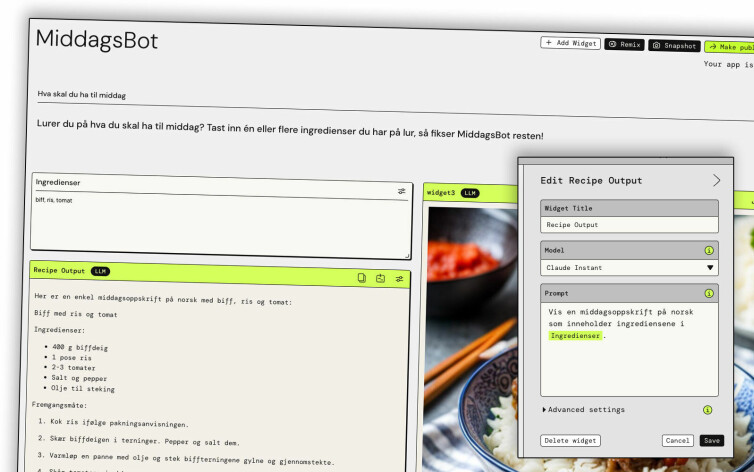The height and width of the screenshot is (472, 754).
Task: Cancel the widget edit
Action: [677, 440]
